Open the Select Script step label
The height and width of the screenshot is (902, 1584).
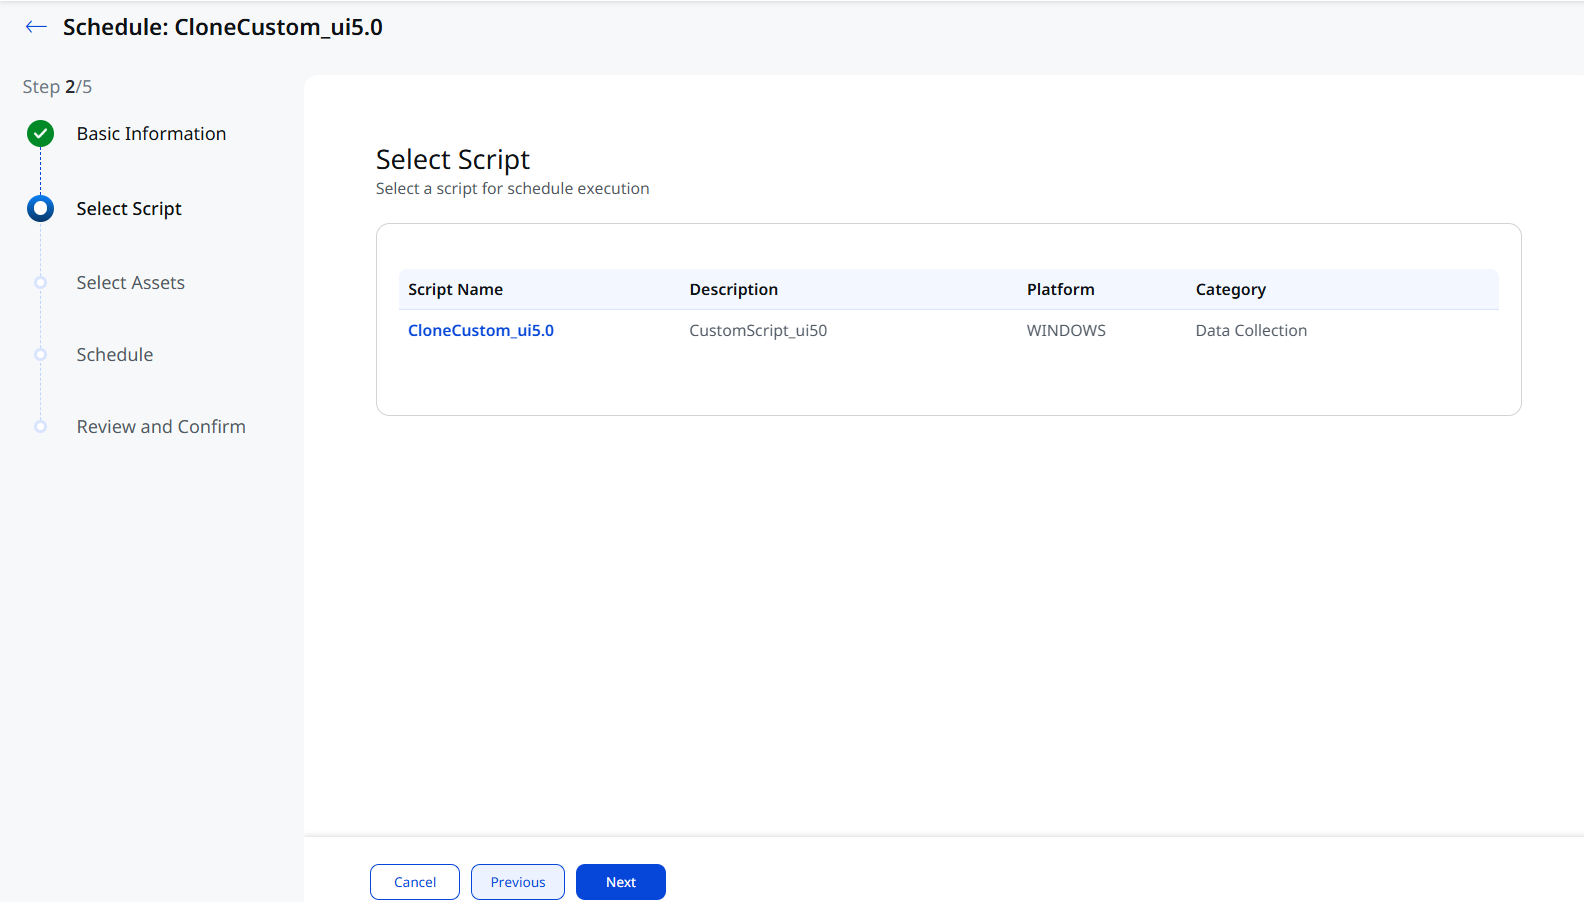pos(129,209)
